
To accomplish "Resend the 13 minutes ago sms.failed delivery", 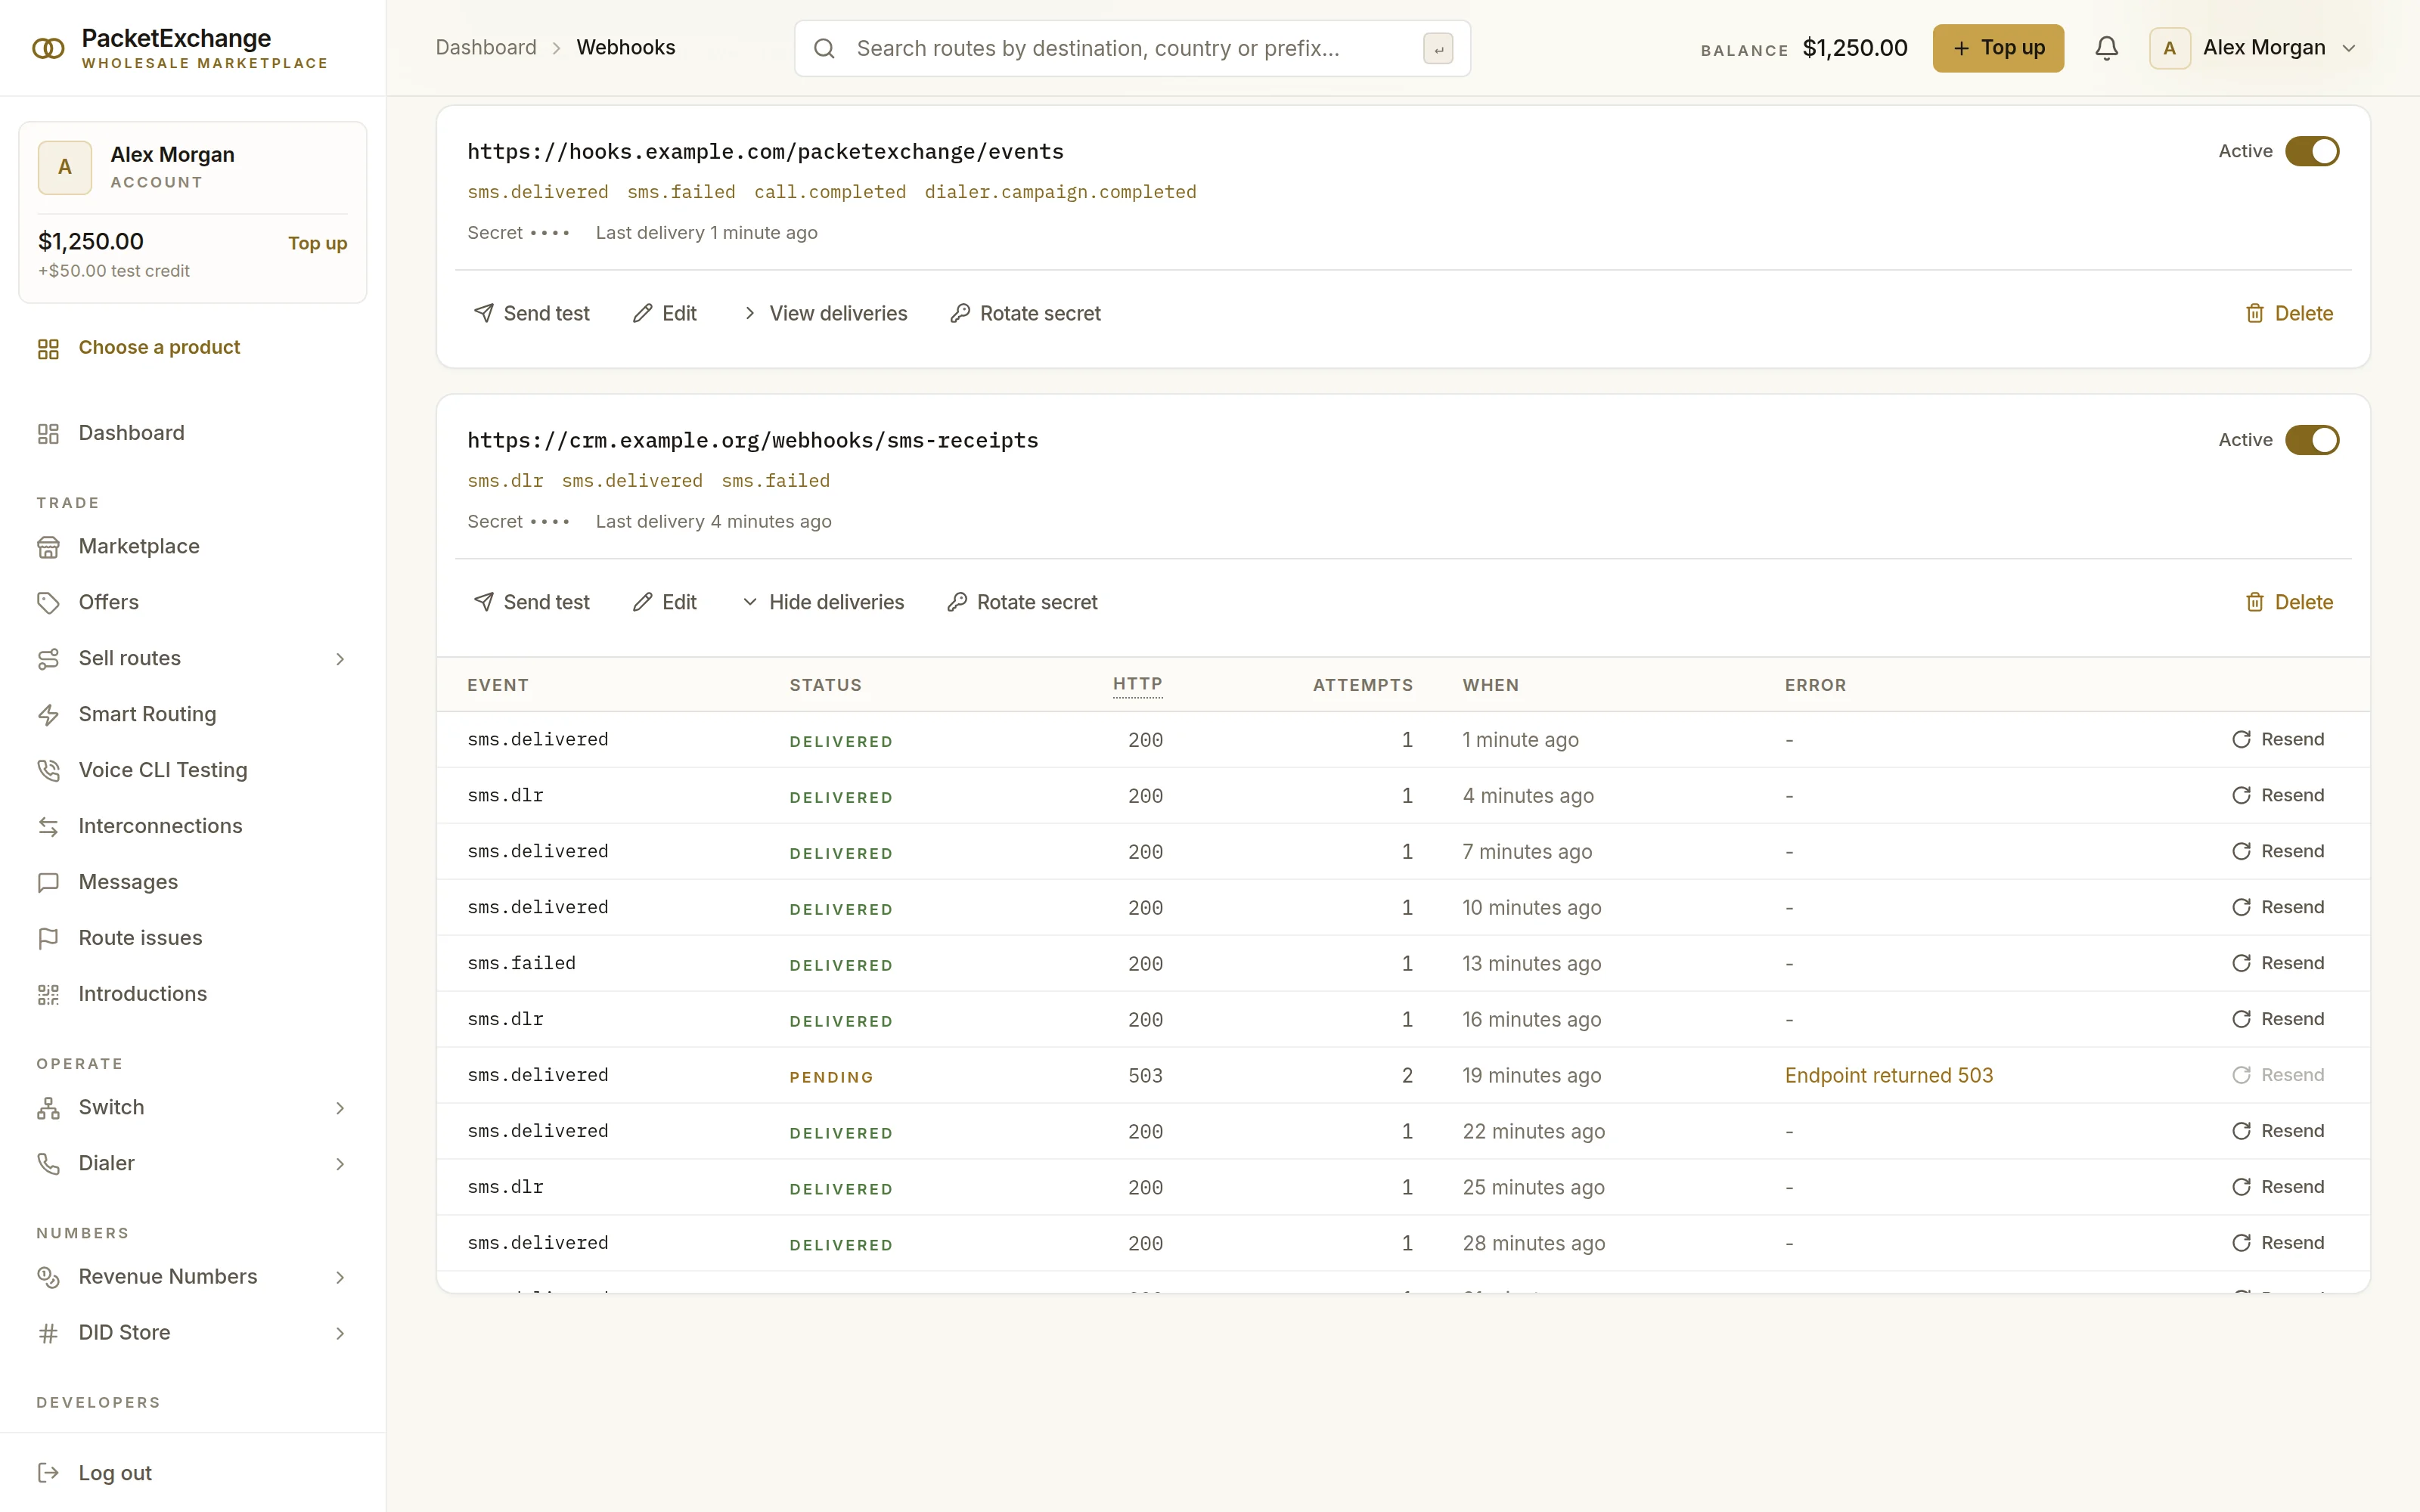I will tap(2278, 963).
